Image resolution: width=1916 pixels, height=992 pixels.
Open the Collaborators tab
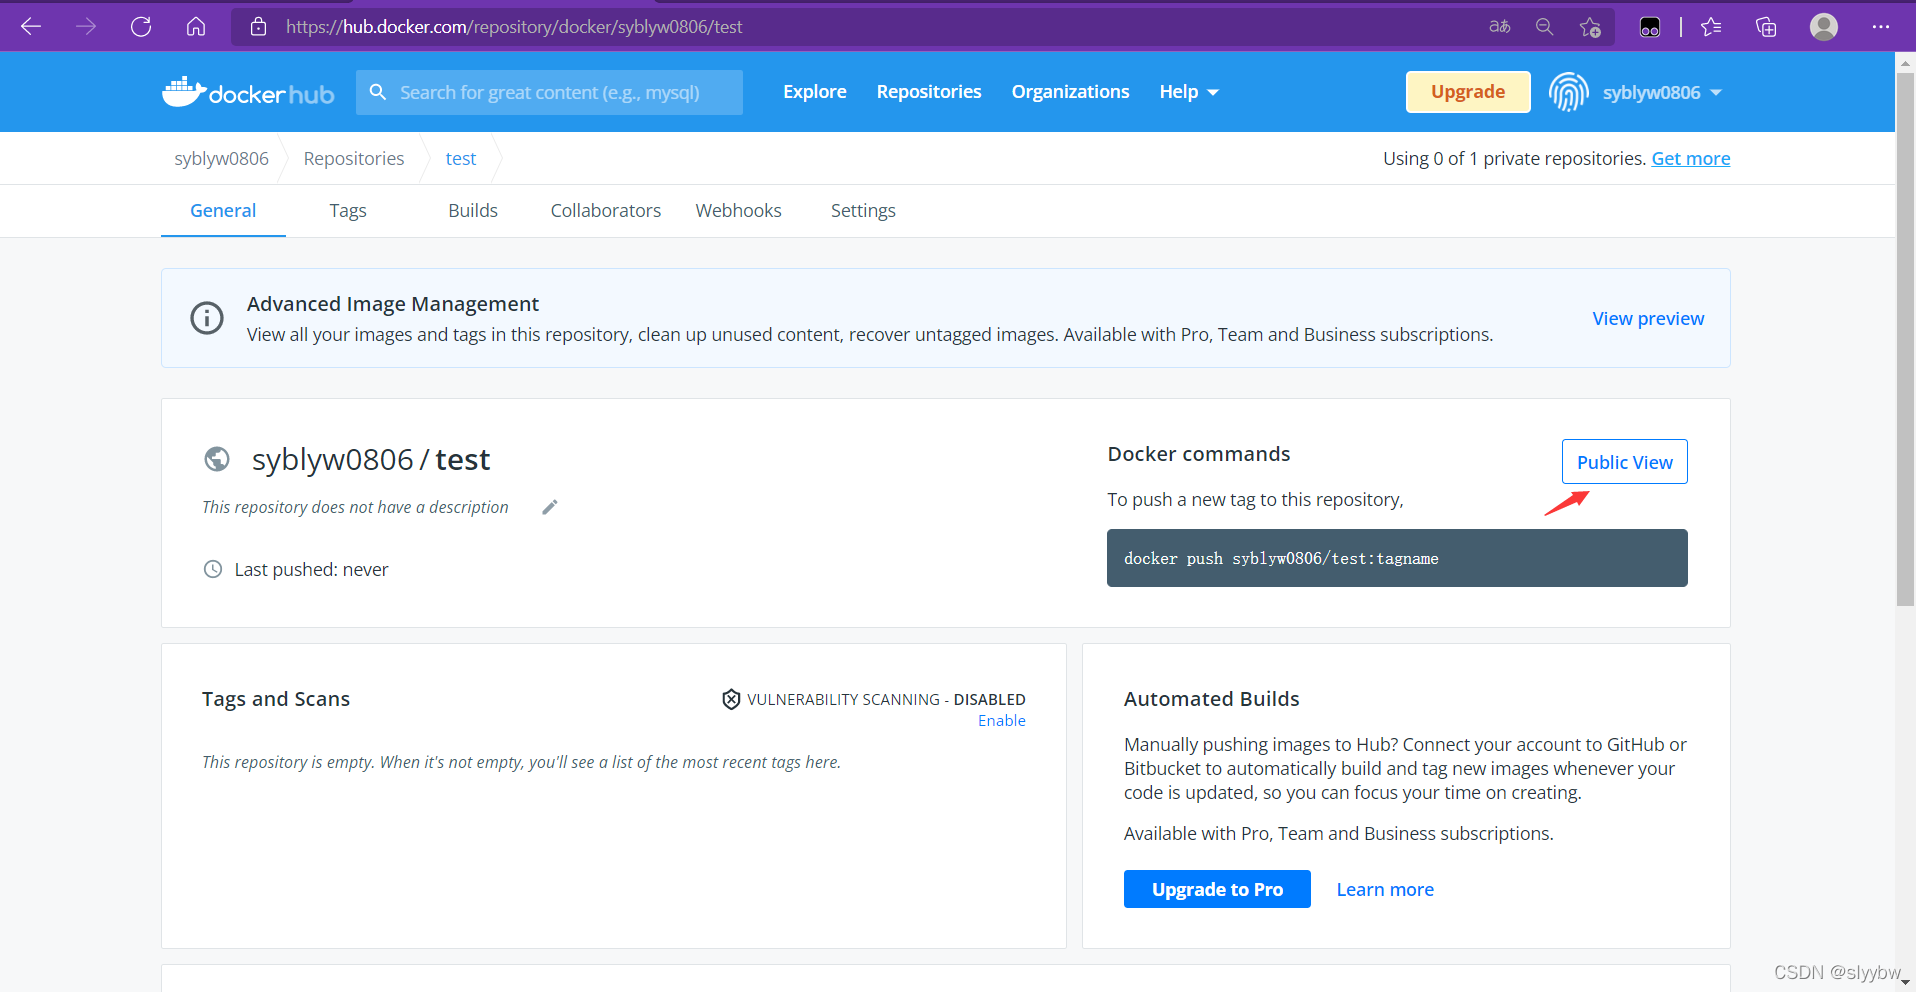point(606,210)
